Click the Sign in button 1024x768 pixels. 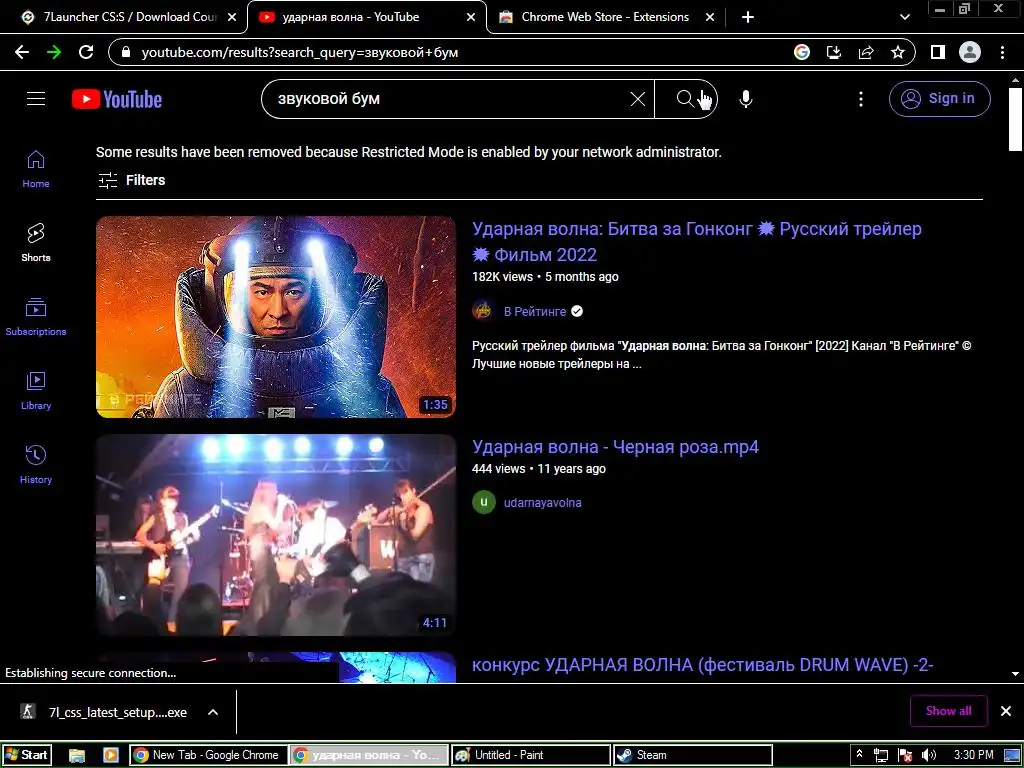(940, 99)
